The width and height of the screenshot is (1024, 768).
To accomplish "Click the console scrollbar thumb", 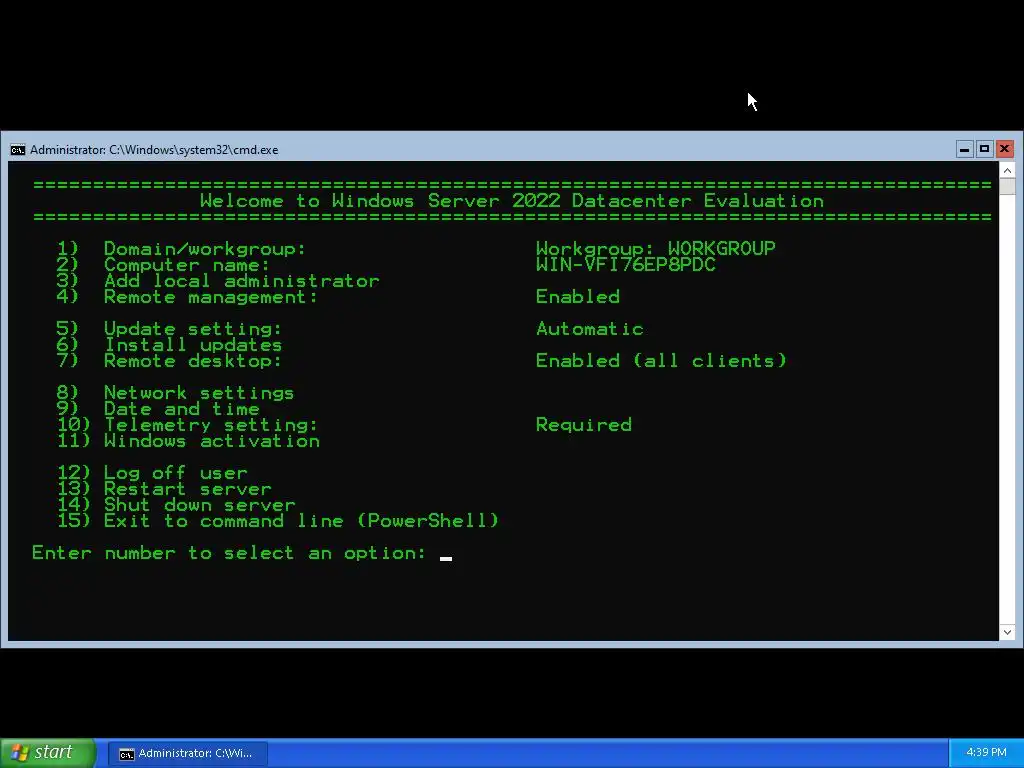I will [1007, 186].
